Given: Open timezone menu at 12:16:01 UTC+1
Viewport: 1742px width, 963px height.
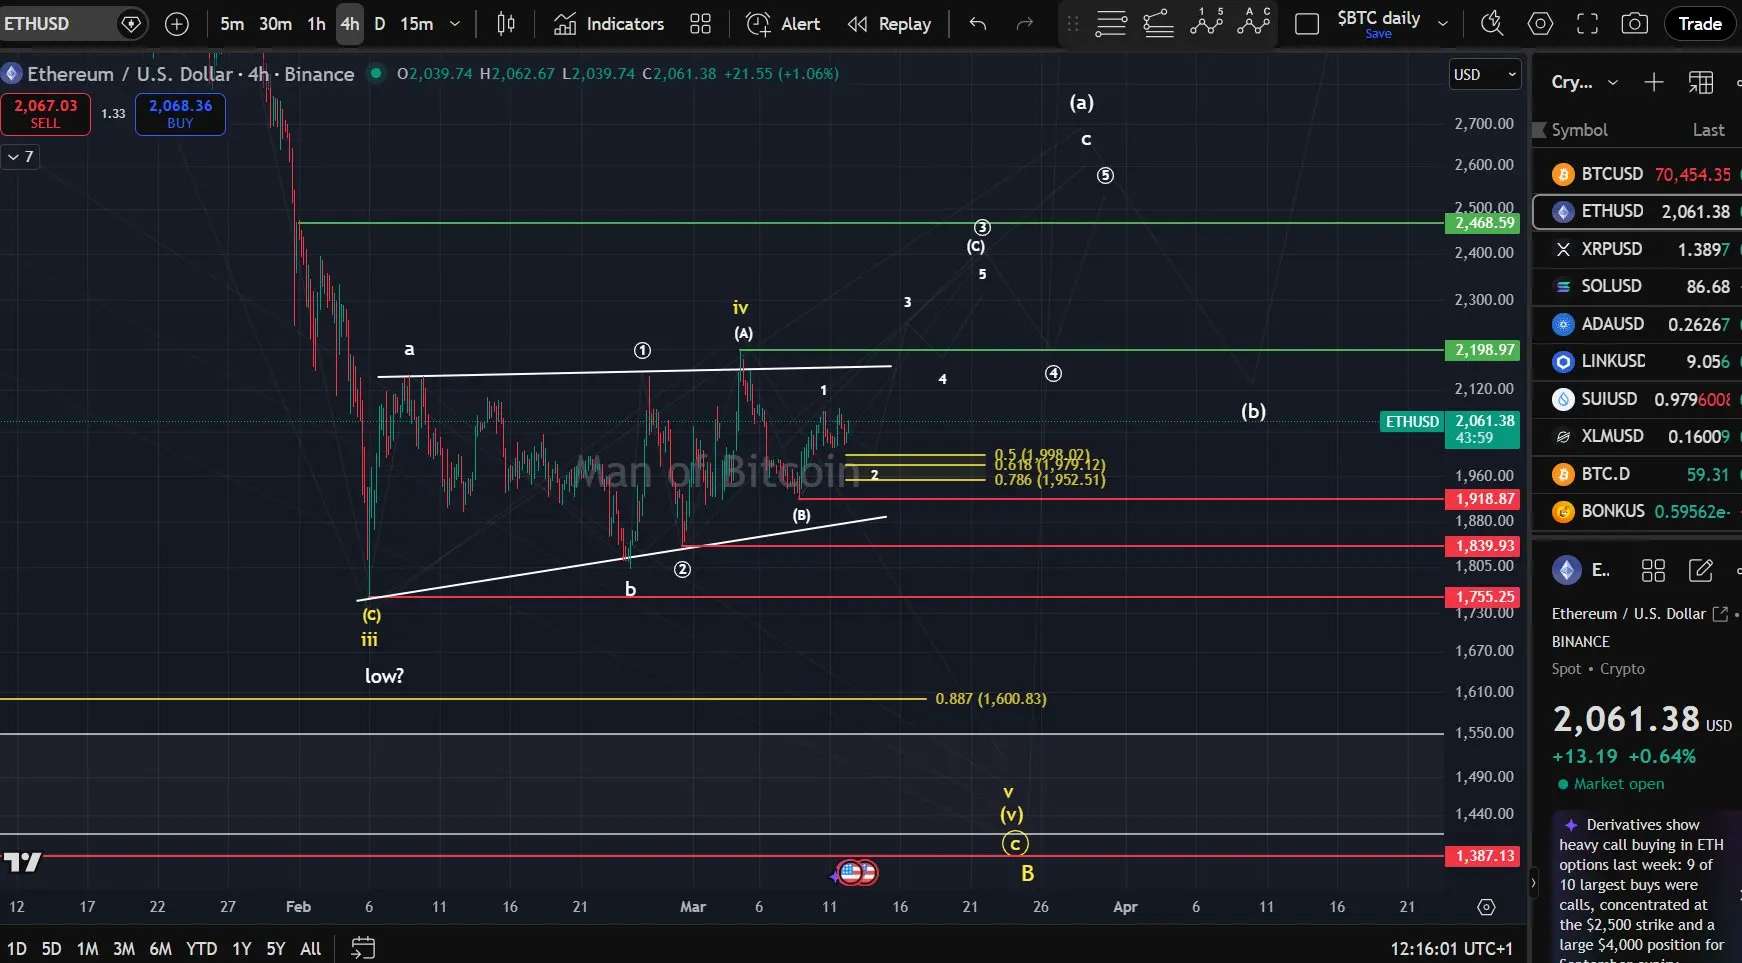Looking at the screenshot, I should [1451, 948].
